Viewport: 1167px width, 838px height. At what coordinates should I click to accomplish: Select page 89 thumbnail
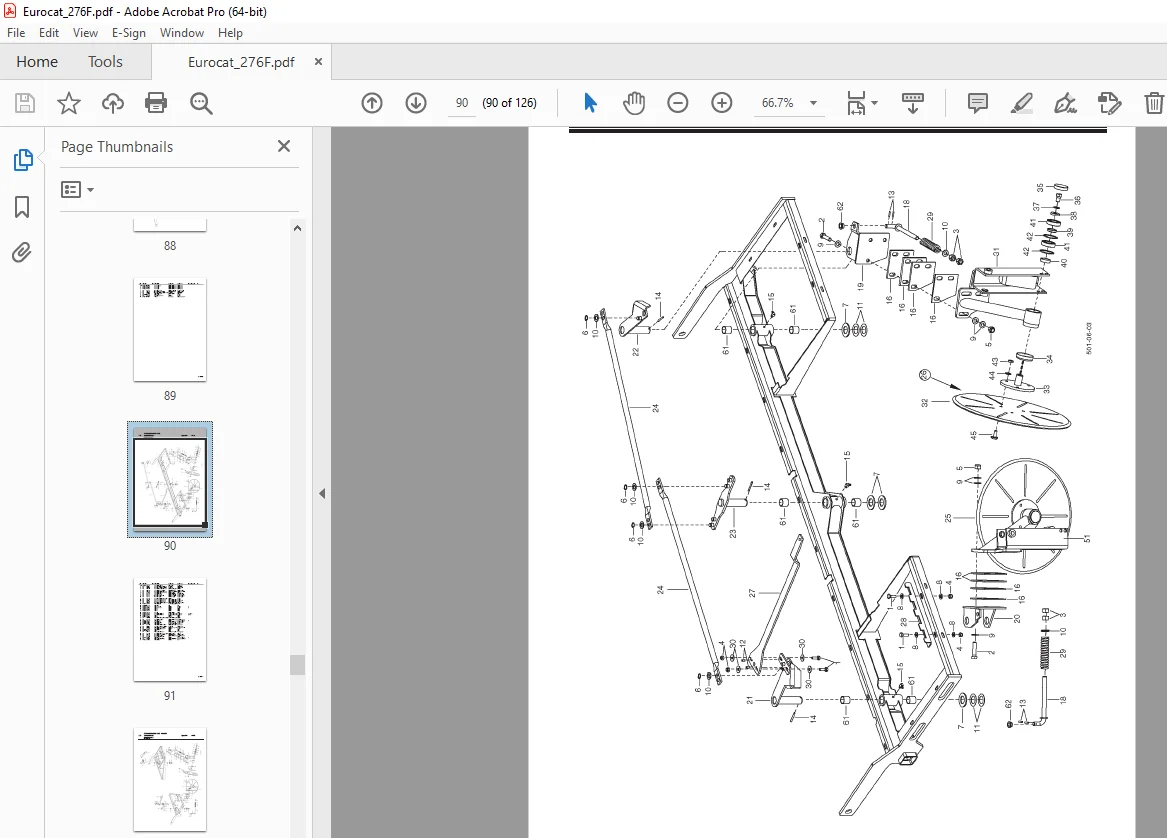click(170, 330)
